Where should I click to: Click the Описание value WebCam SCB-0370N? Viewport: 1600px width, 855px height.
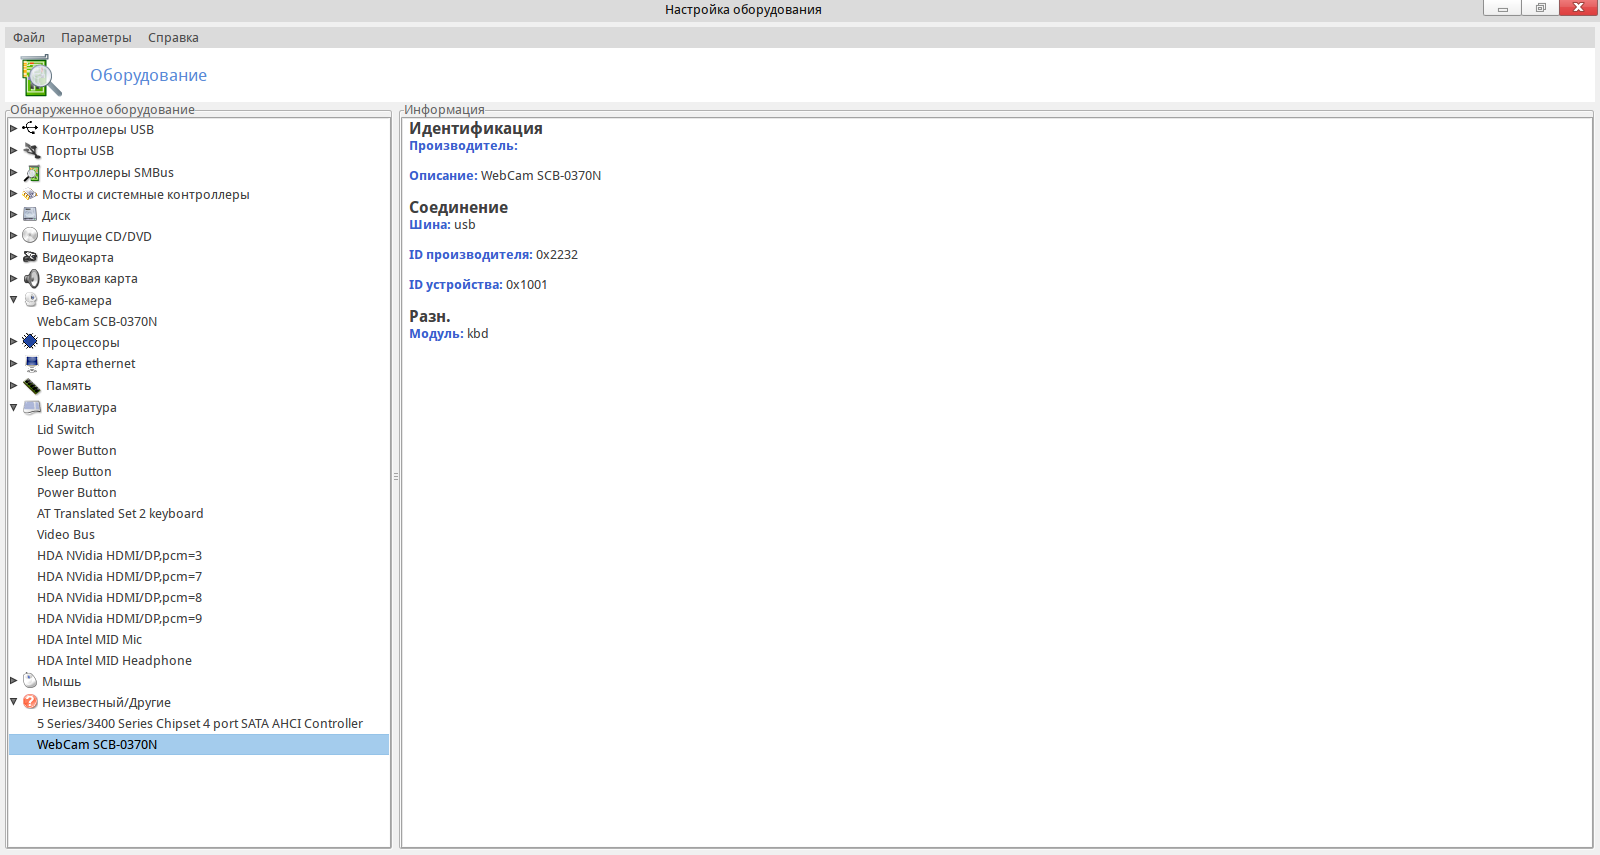541,175
